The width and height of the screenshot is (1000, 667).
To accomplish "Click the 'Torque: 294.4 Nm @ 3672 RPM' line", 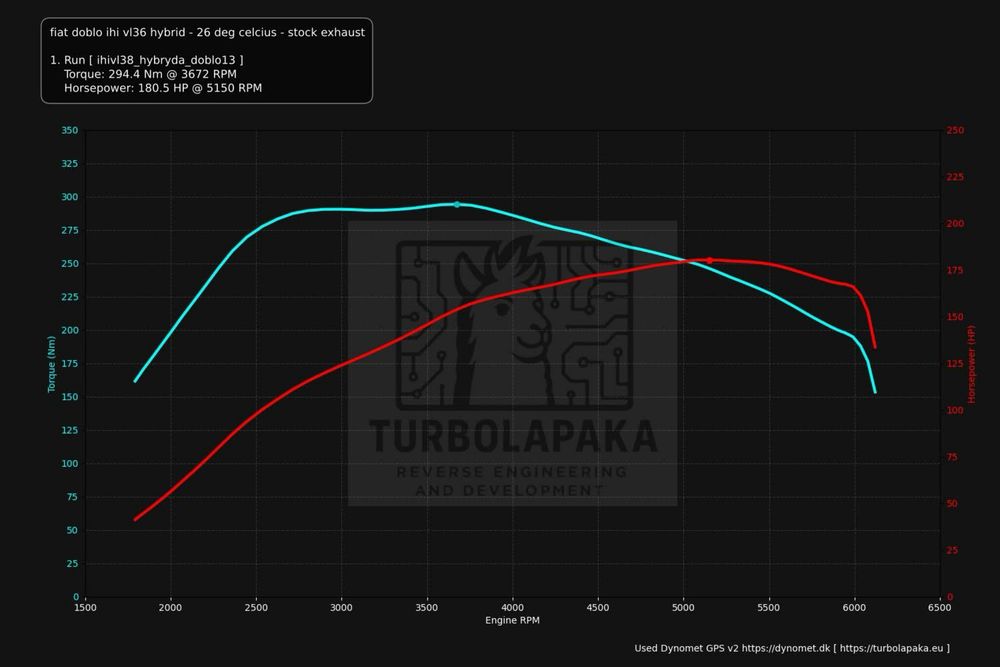I will (x=151, y=74).
